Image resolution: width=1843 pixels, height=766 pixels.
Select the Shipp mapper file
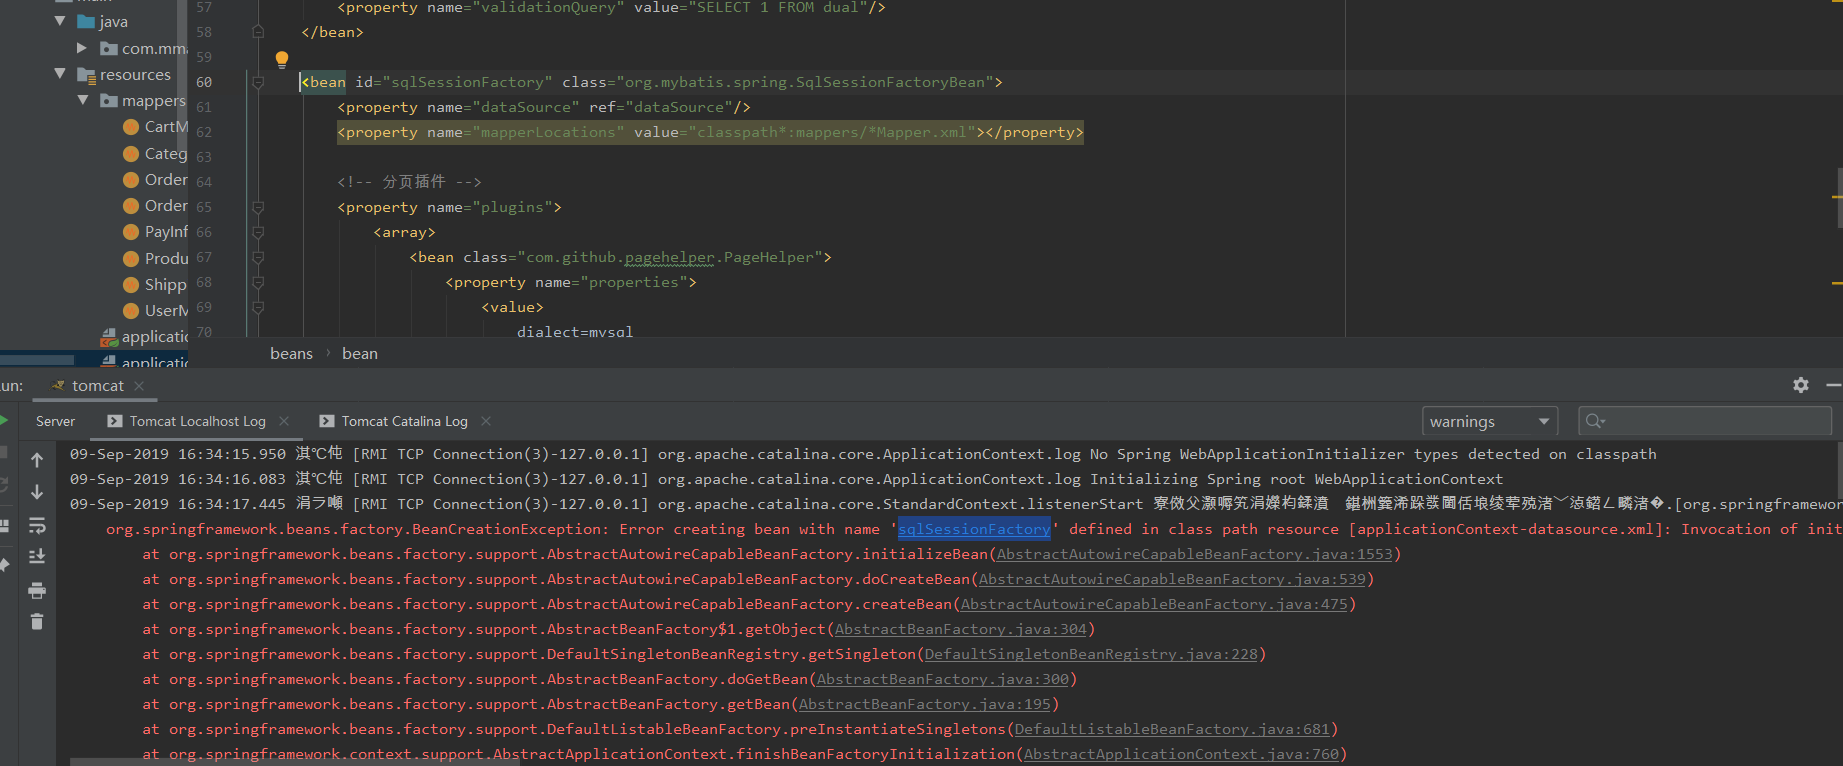click(x=155, y=284)
